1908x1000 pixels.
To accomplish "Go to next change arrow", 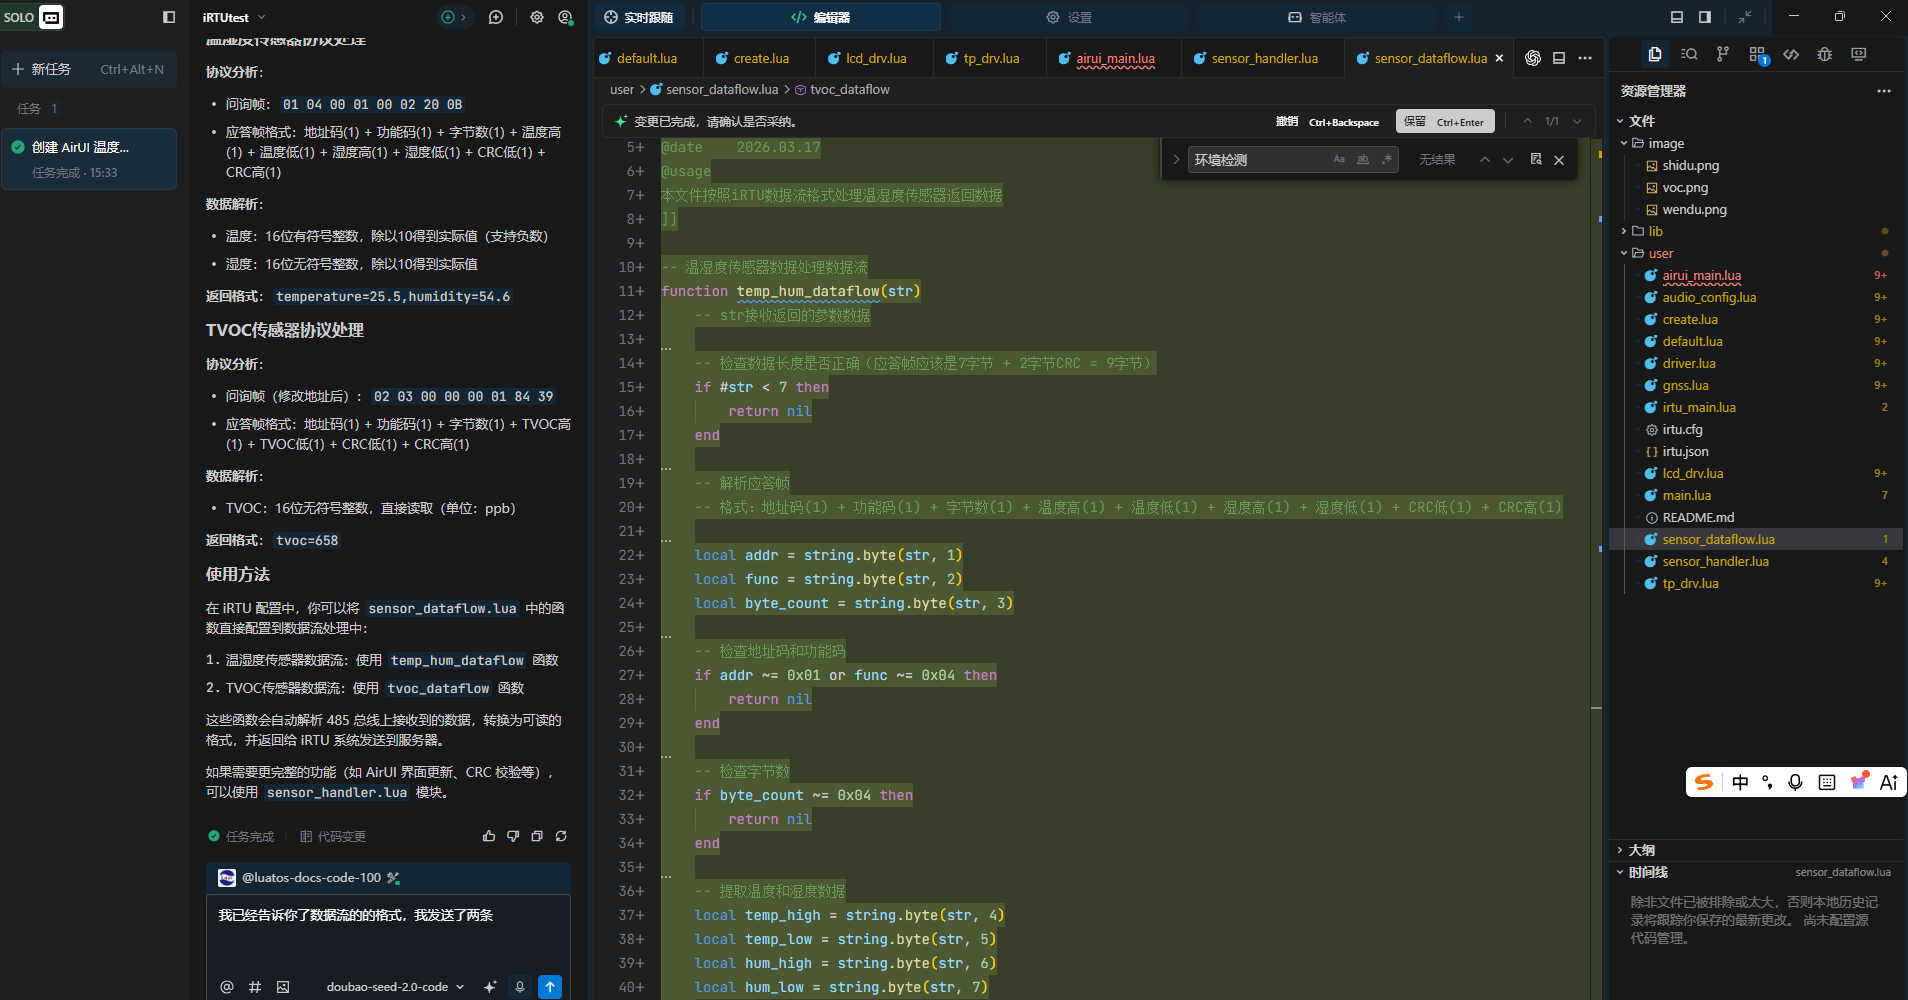I will [x=1577, y=121].
